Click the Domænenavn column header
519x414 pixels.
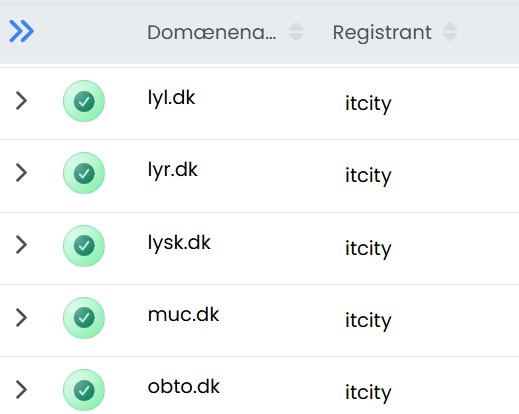pyautogui.click(x=212, y=33)
